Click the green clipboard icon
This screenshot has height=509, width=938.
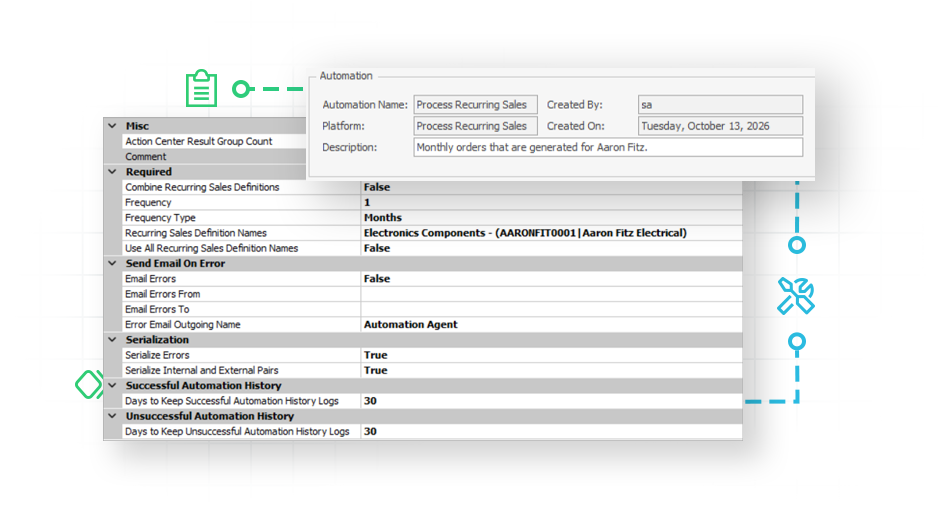pyautogui.click(x=202, y=88)
